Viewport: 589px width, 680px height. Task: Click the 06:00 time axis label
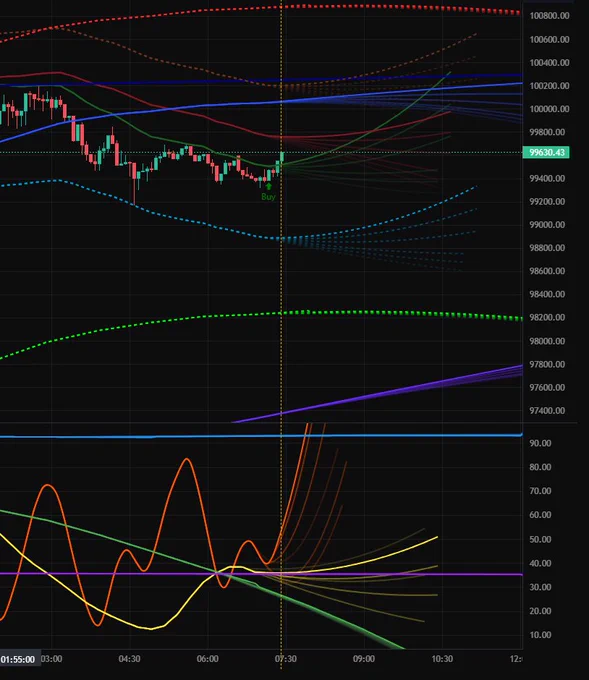(x=207, y=659)
